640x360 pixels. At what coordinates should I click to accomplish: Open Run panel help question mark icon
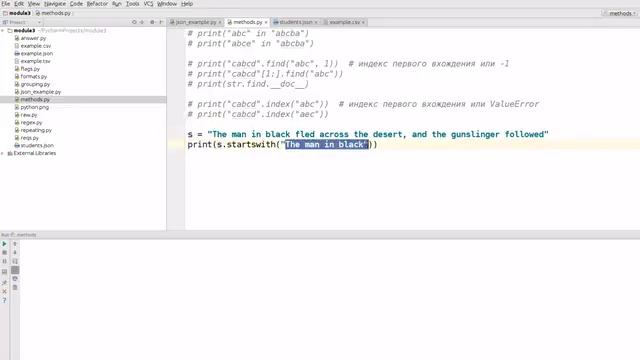pos(4,300)
